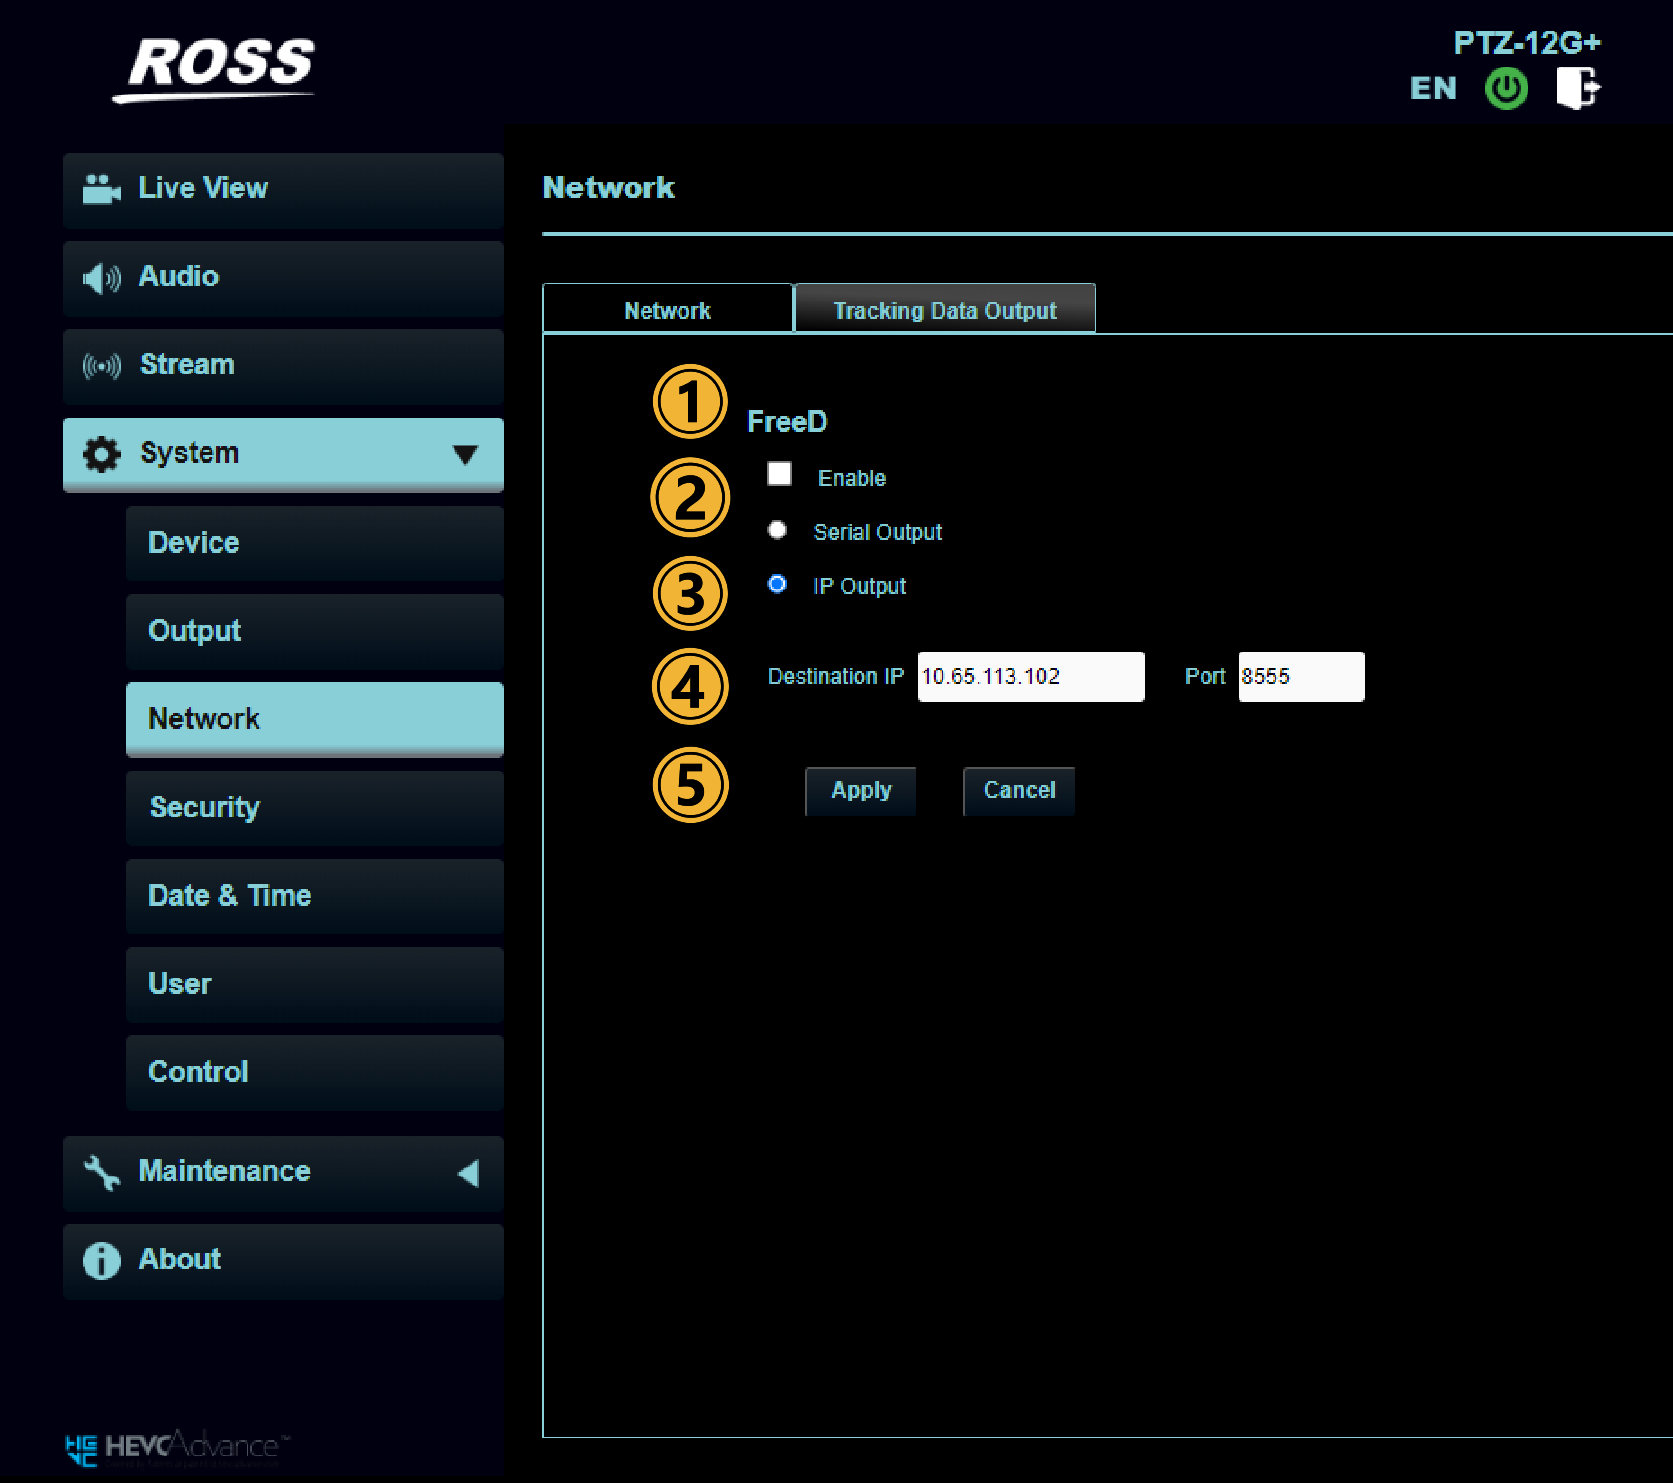Open the EN language selector
The width and height of the screenshot is (1673, 1483).
coord(1432,89)
